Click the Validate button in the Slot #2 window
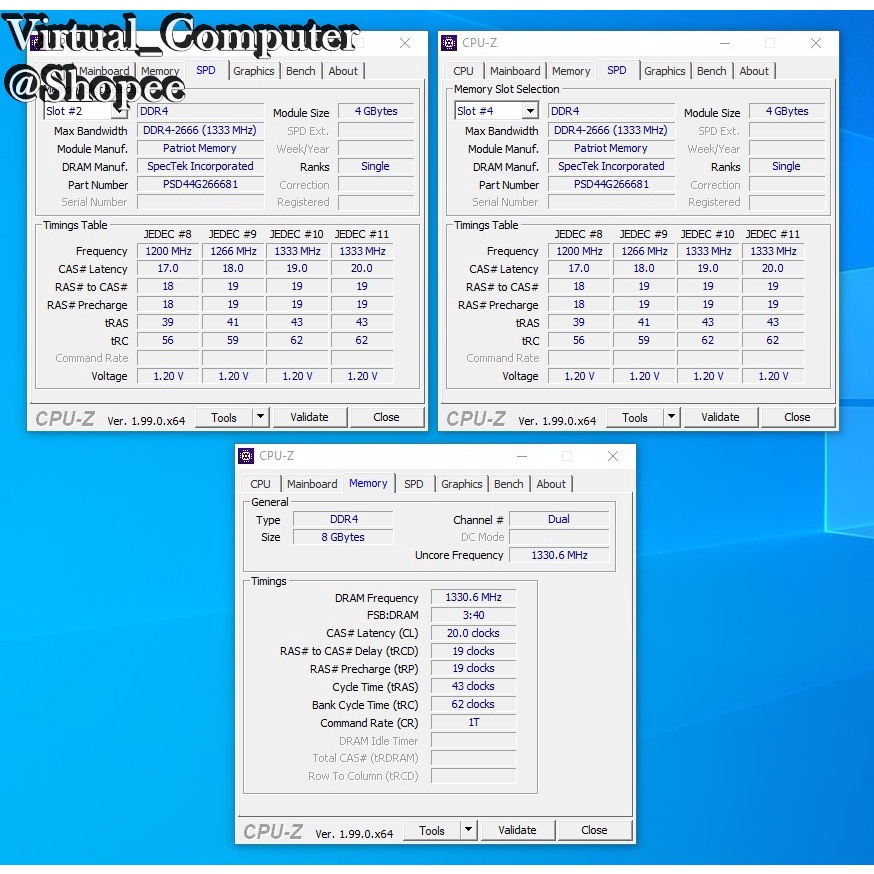Image resolution: width=874 pixels, height=874 pixels. point(309,417)
